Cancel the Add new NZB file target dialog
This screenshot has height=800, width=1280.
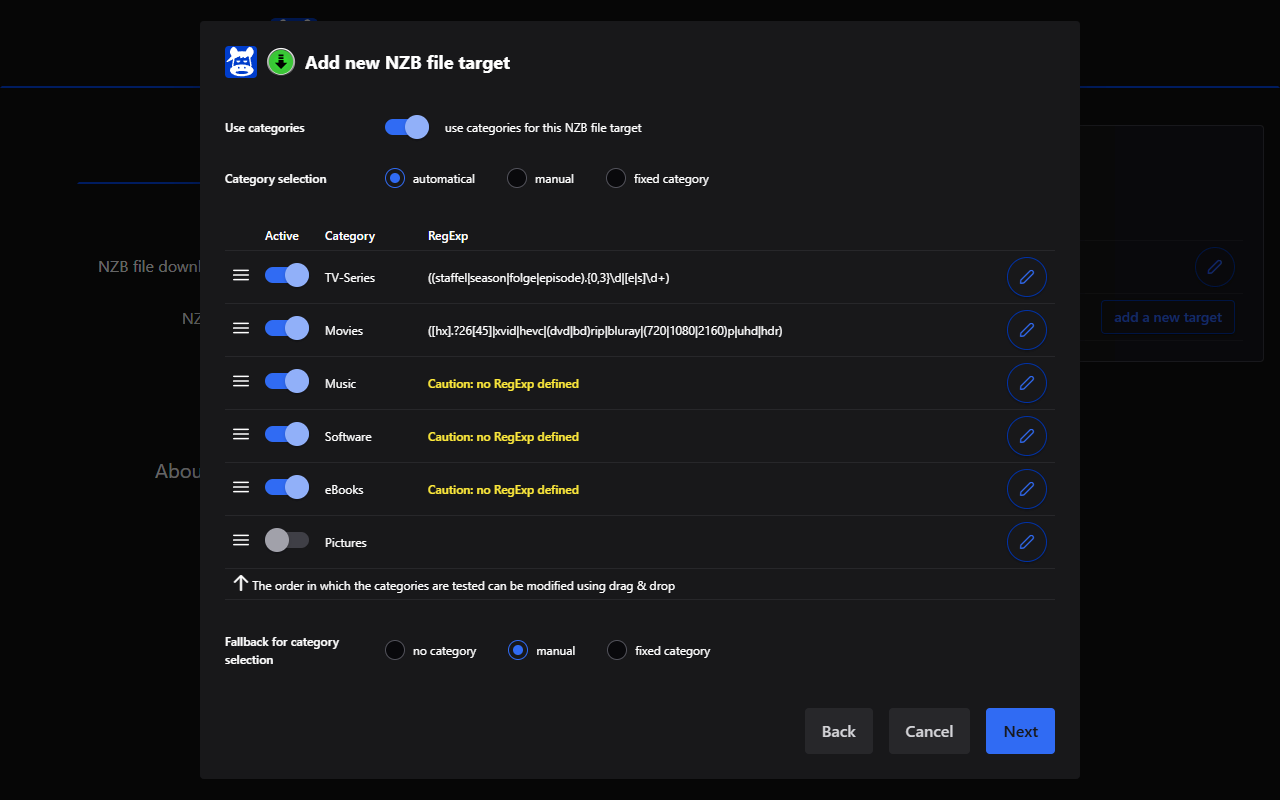click(x=929, y=731)
